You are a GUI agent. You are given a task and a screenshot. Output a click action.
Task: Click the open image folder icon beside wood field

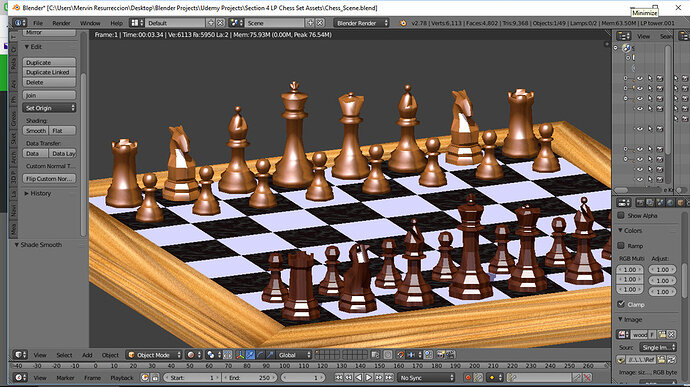pyautogui.click(x=662, y=335)
